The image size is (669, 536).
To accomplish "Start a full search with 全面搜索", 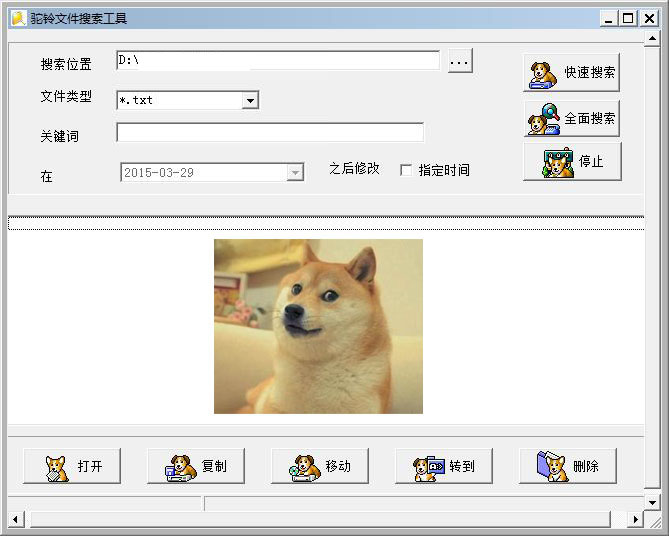I will (571, 119).
